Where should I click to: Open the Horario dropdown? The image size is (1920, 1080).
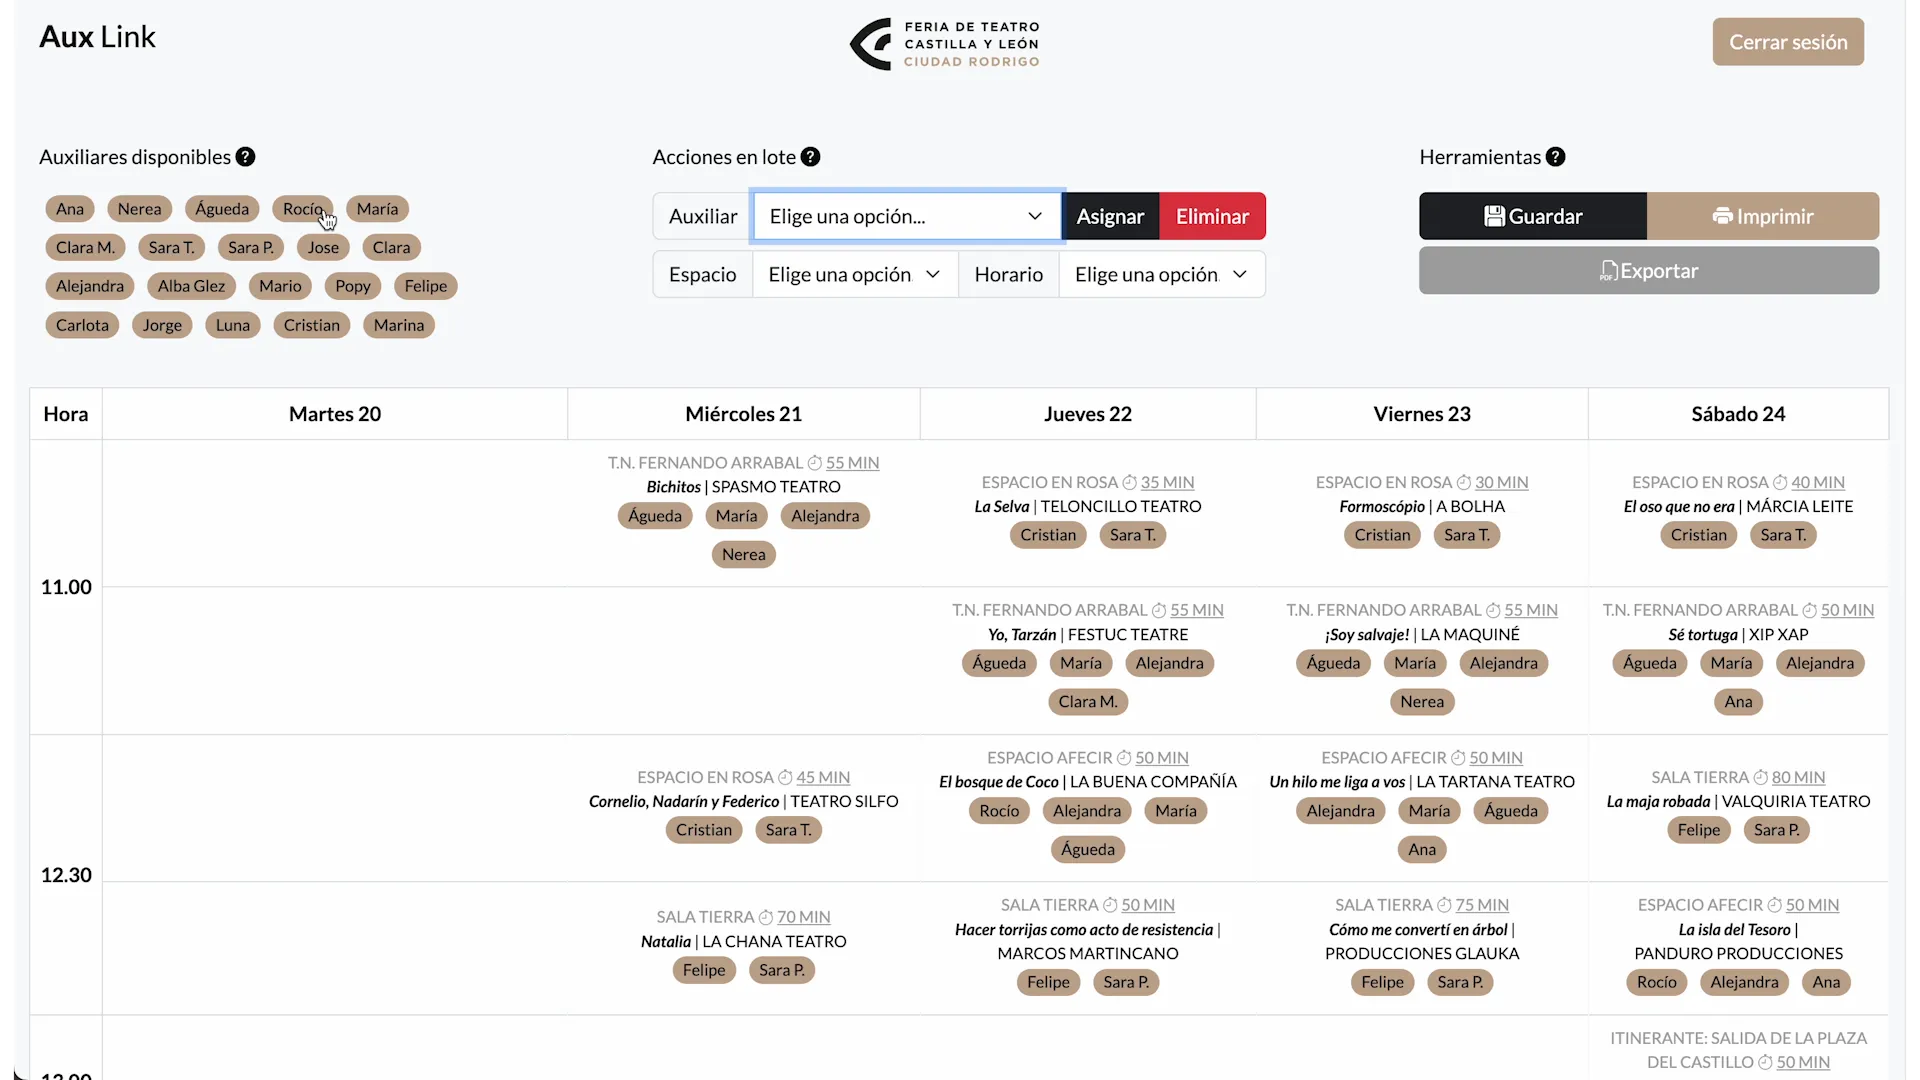[1161, 274]
